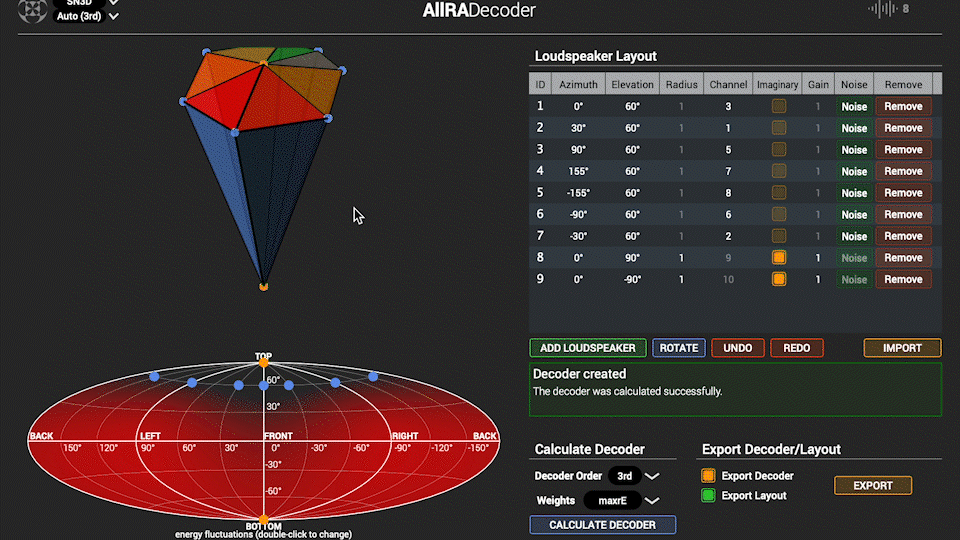Toggle Imaginary for loudspeaker 7
The width and height of the screenshot is (960, 540).
coord(779,236)
